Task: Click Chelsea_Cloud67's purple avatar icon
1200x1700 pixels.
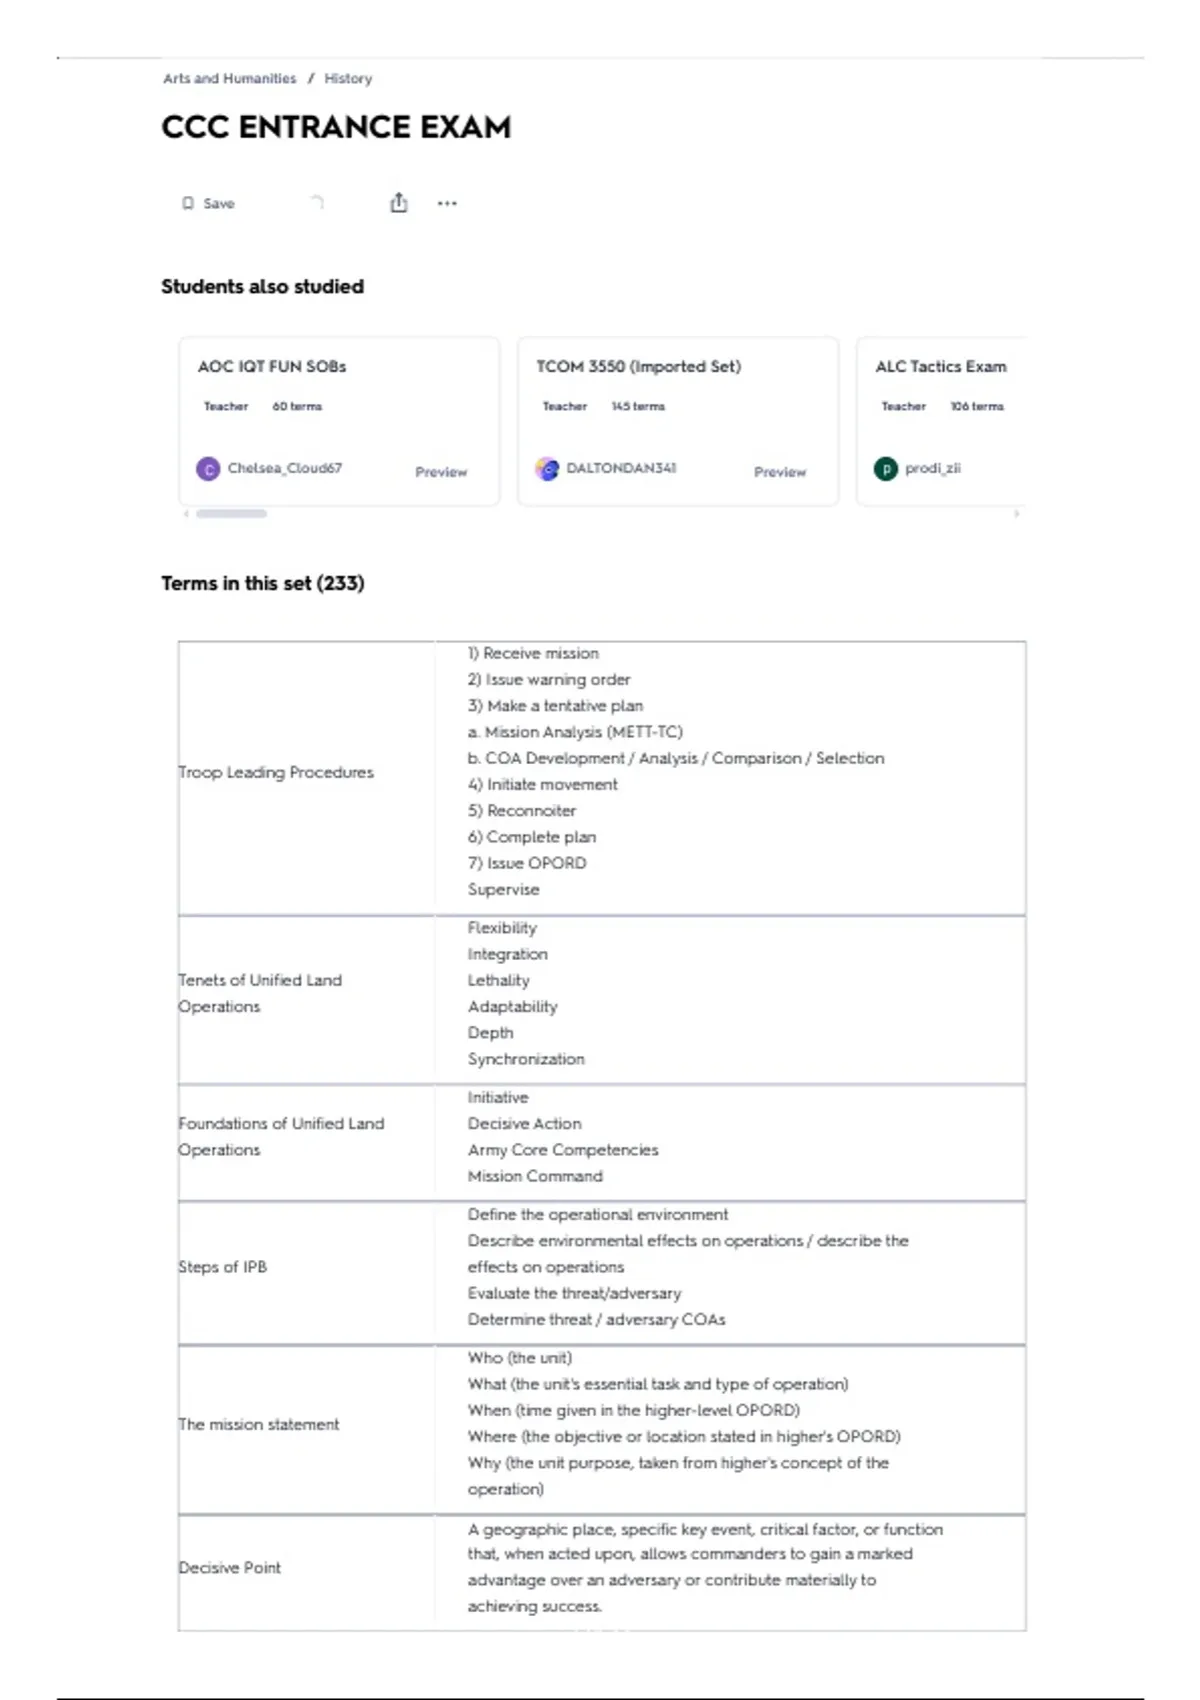Action: coord(208,469)
